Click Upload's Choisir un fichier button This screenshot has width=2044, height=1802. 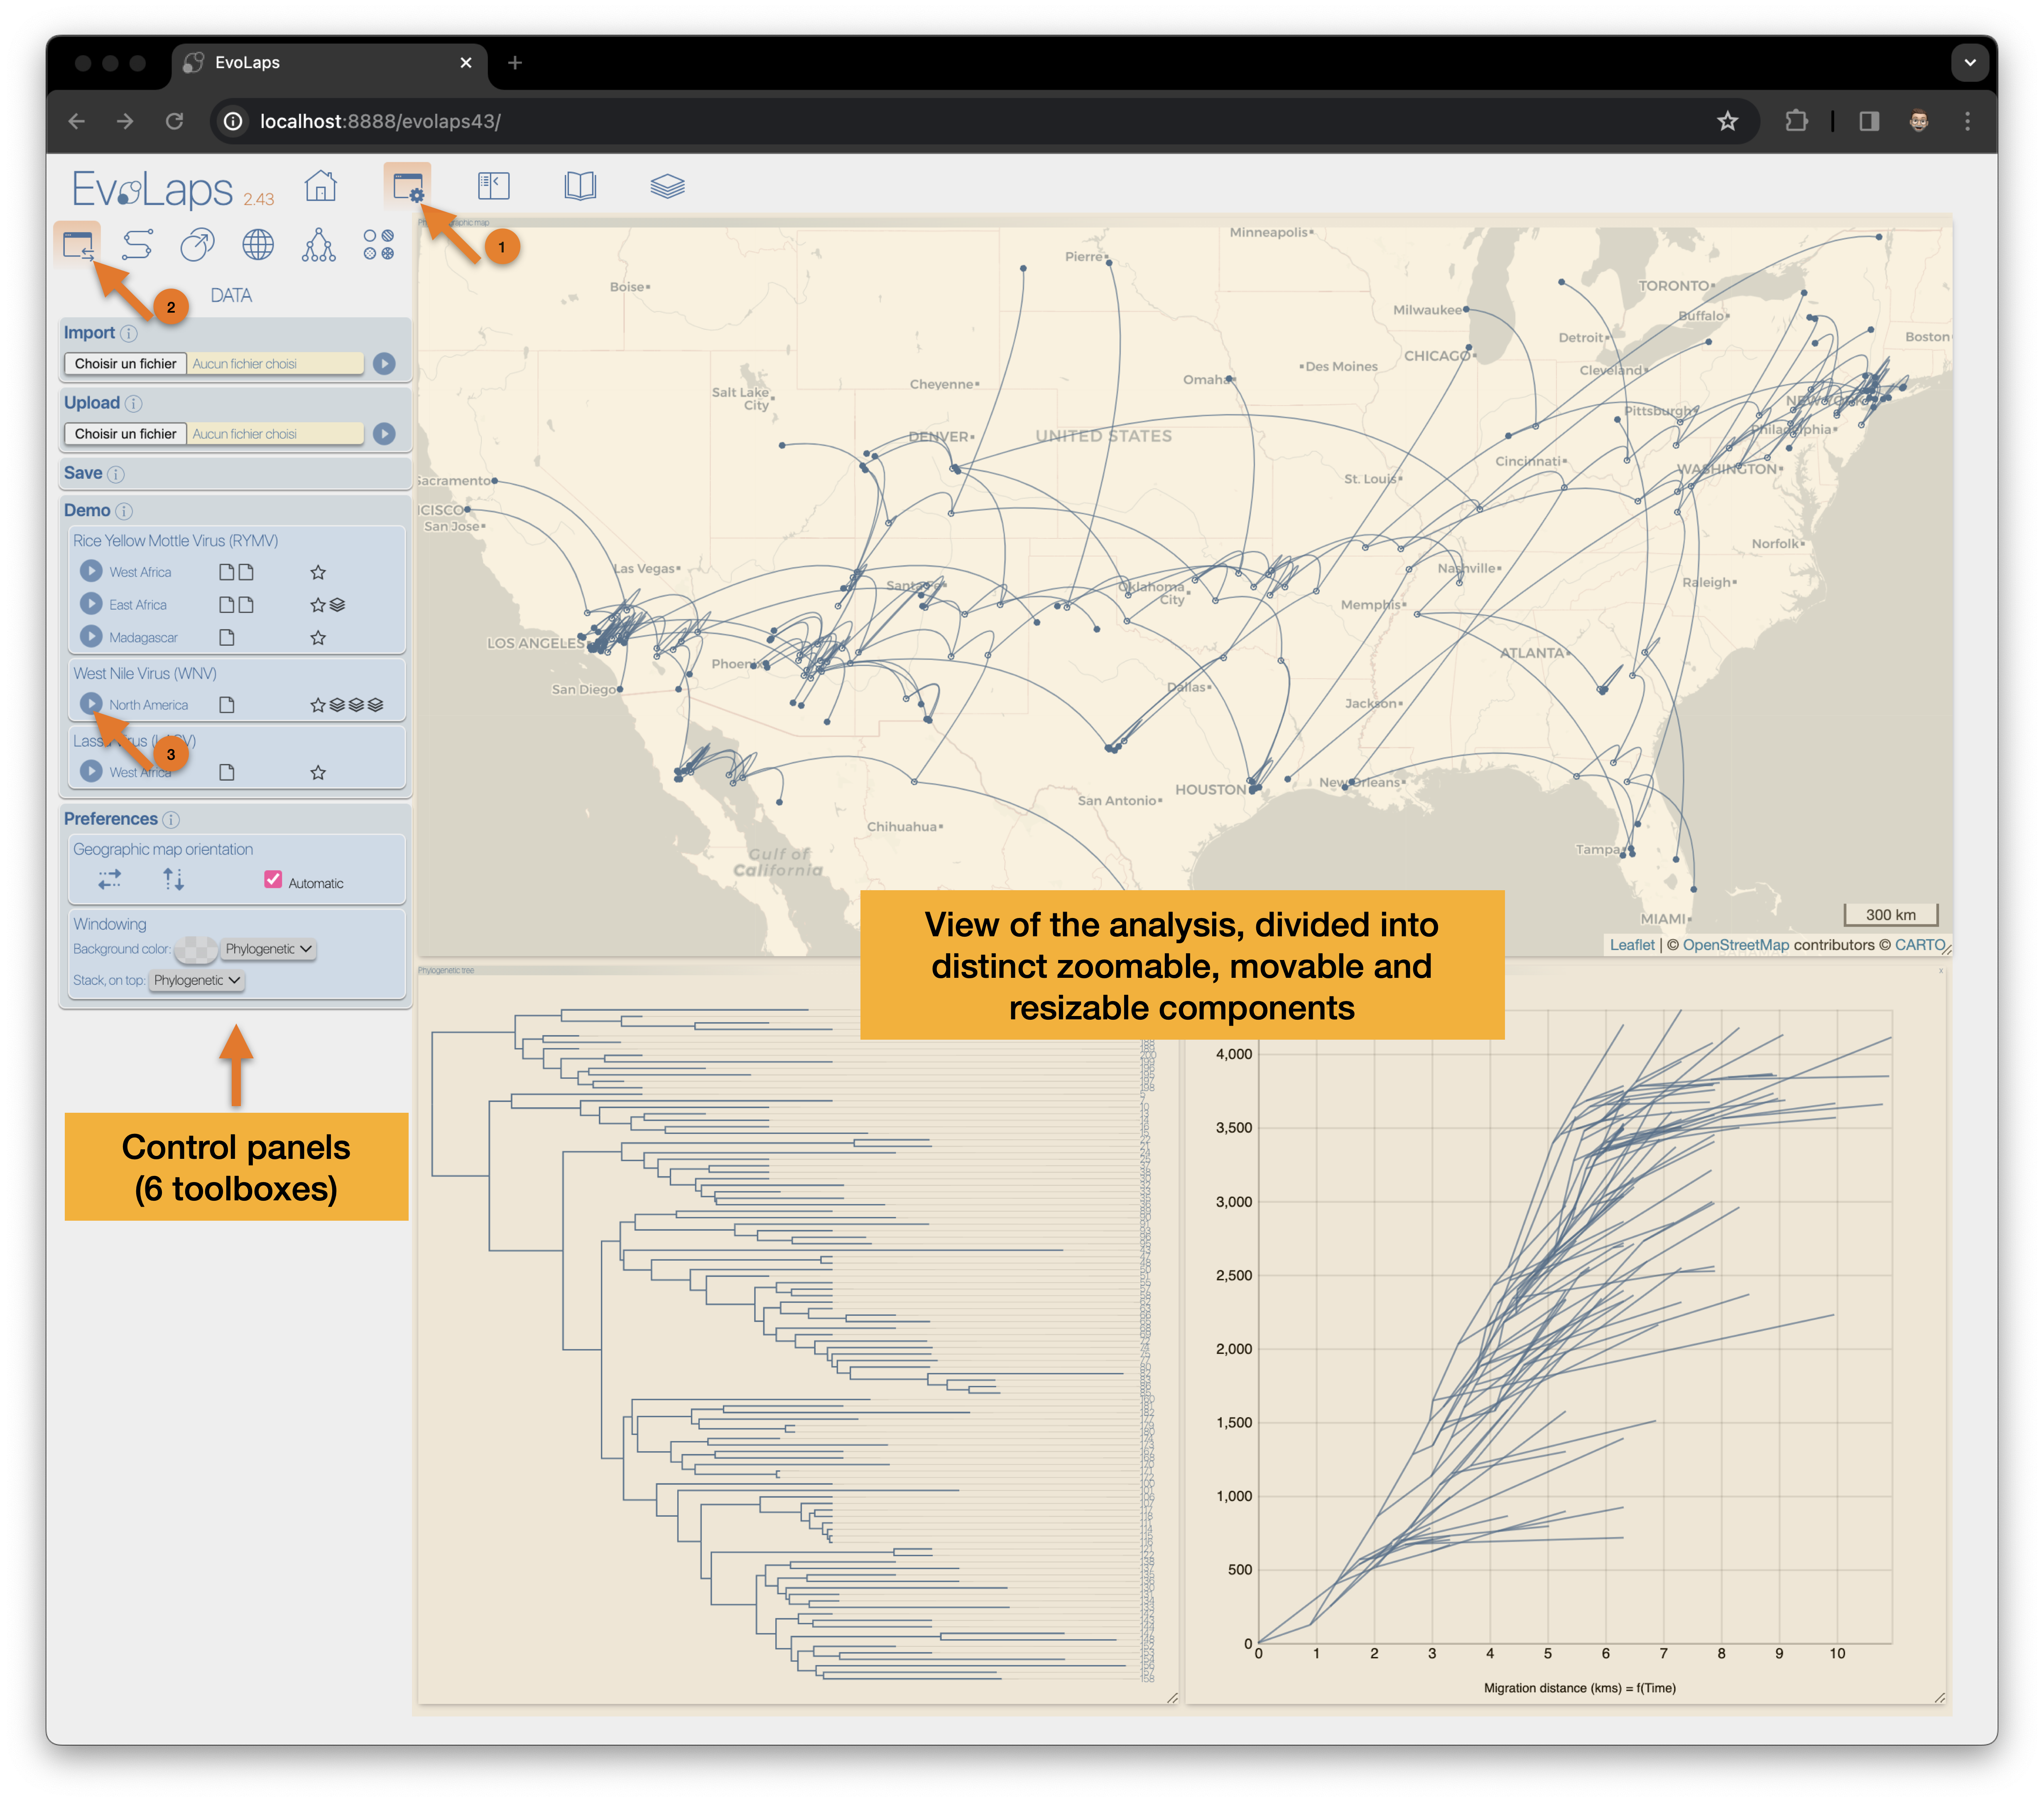point(126,434)
